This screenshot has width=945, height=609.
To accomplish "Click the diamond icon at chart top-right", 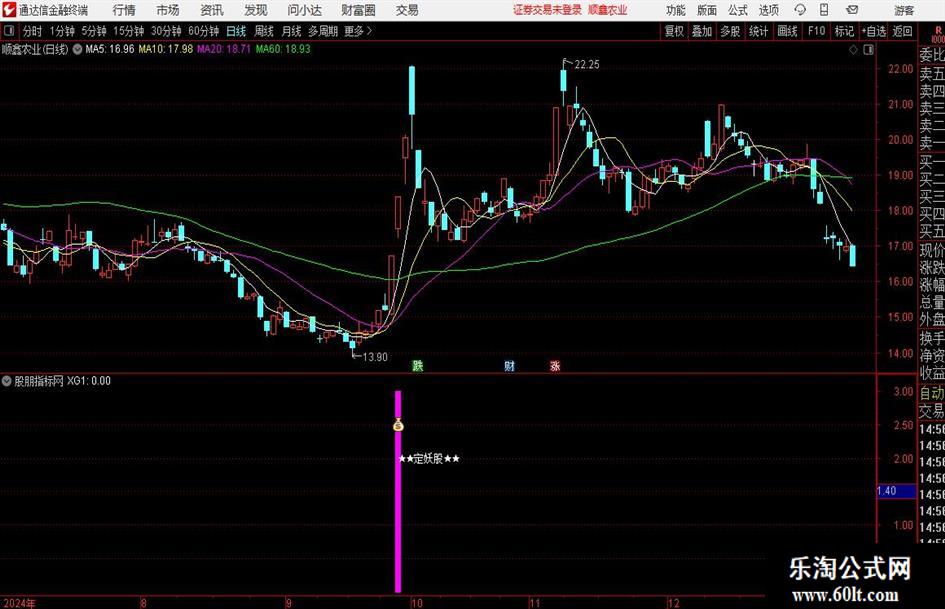I will (853, 50).
